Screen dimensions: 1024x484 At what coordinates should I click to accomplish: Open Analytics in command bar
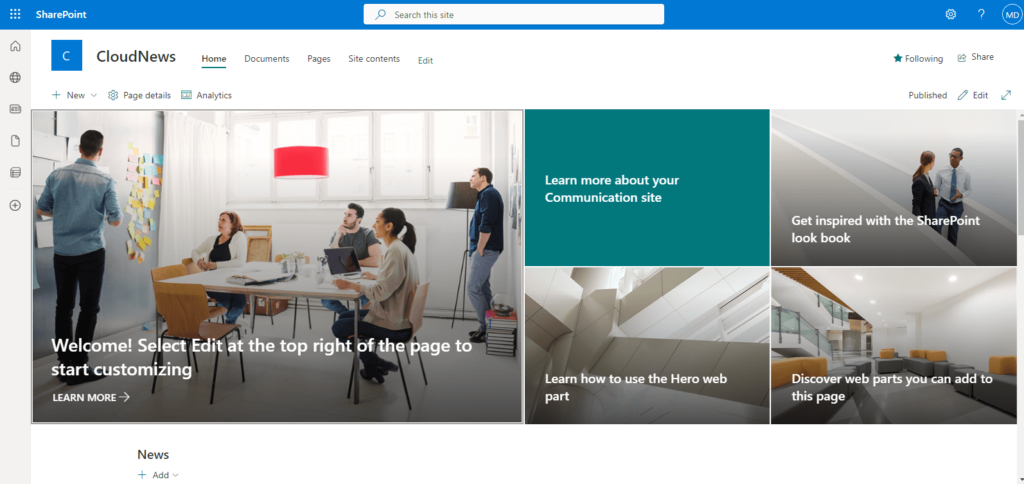click(x=206, y=95)
